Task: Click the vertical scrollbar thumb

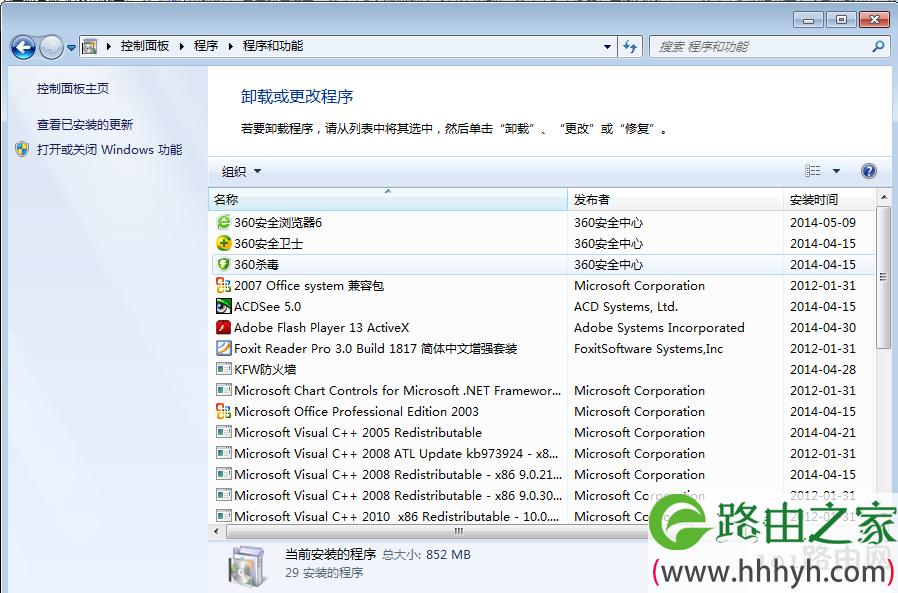Action: 884,277
